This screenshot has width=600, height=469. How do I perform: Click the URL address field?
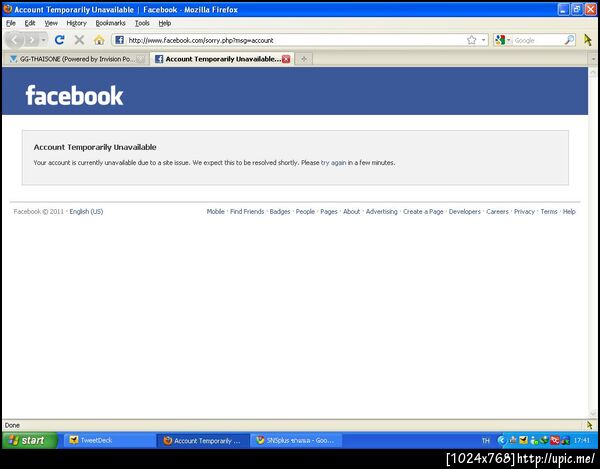point(295,40)
